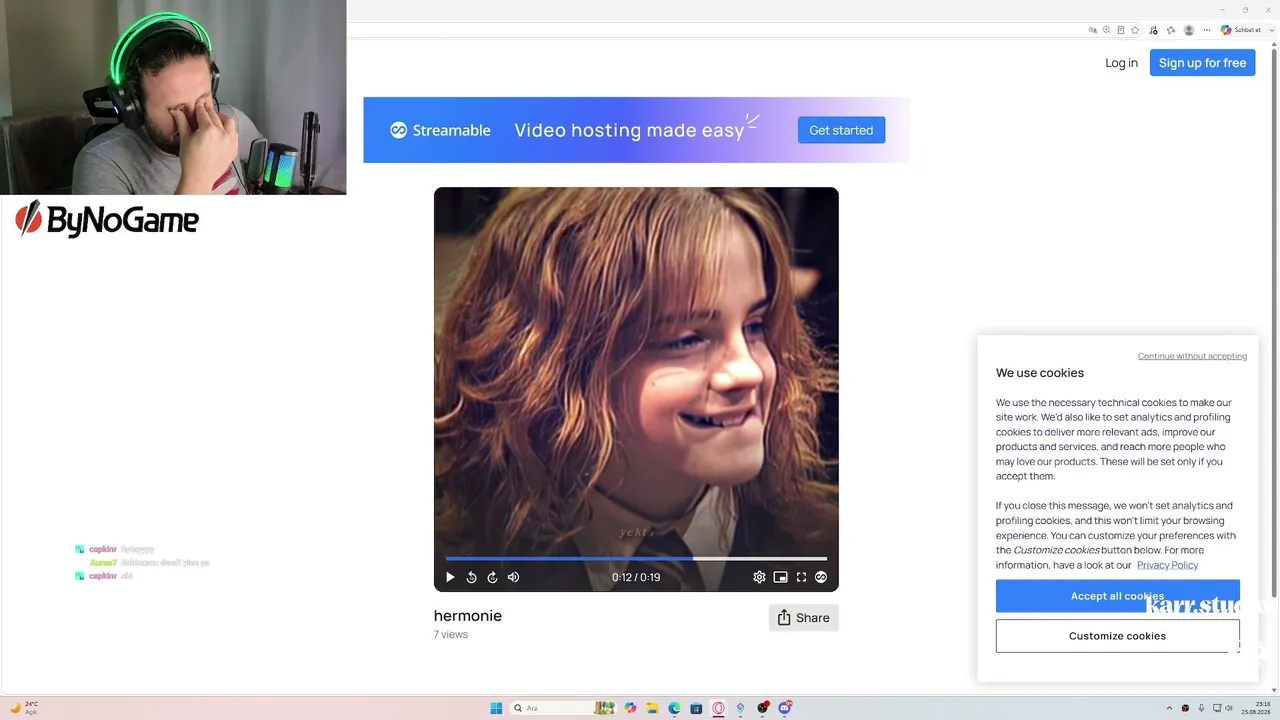Accept all cookies

pos(1117,596)
